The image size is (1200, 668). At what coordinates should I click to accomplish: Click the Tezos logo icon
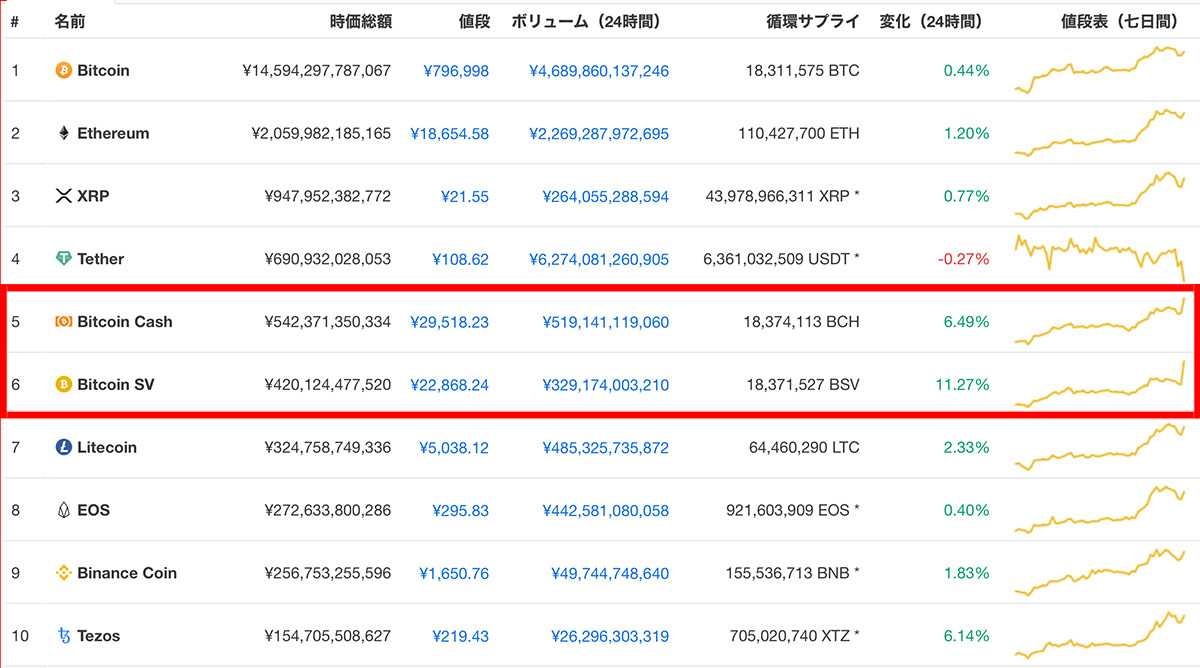tap(64, 636)
